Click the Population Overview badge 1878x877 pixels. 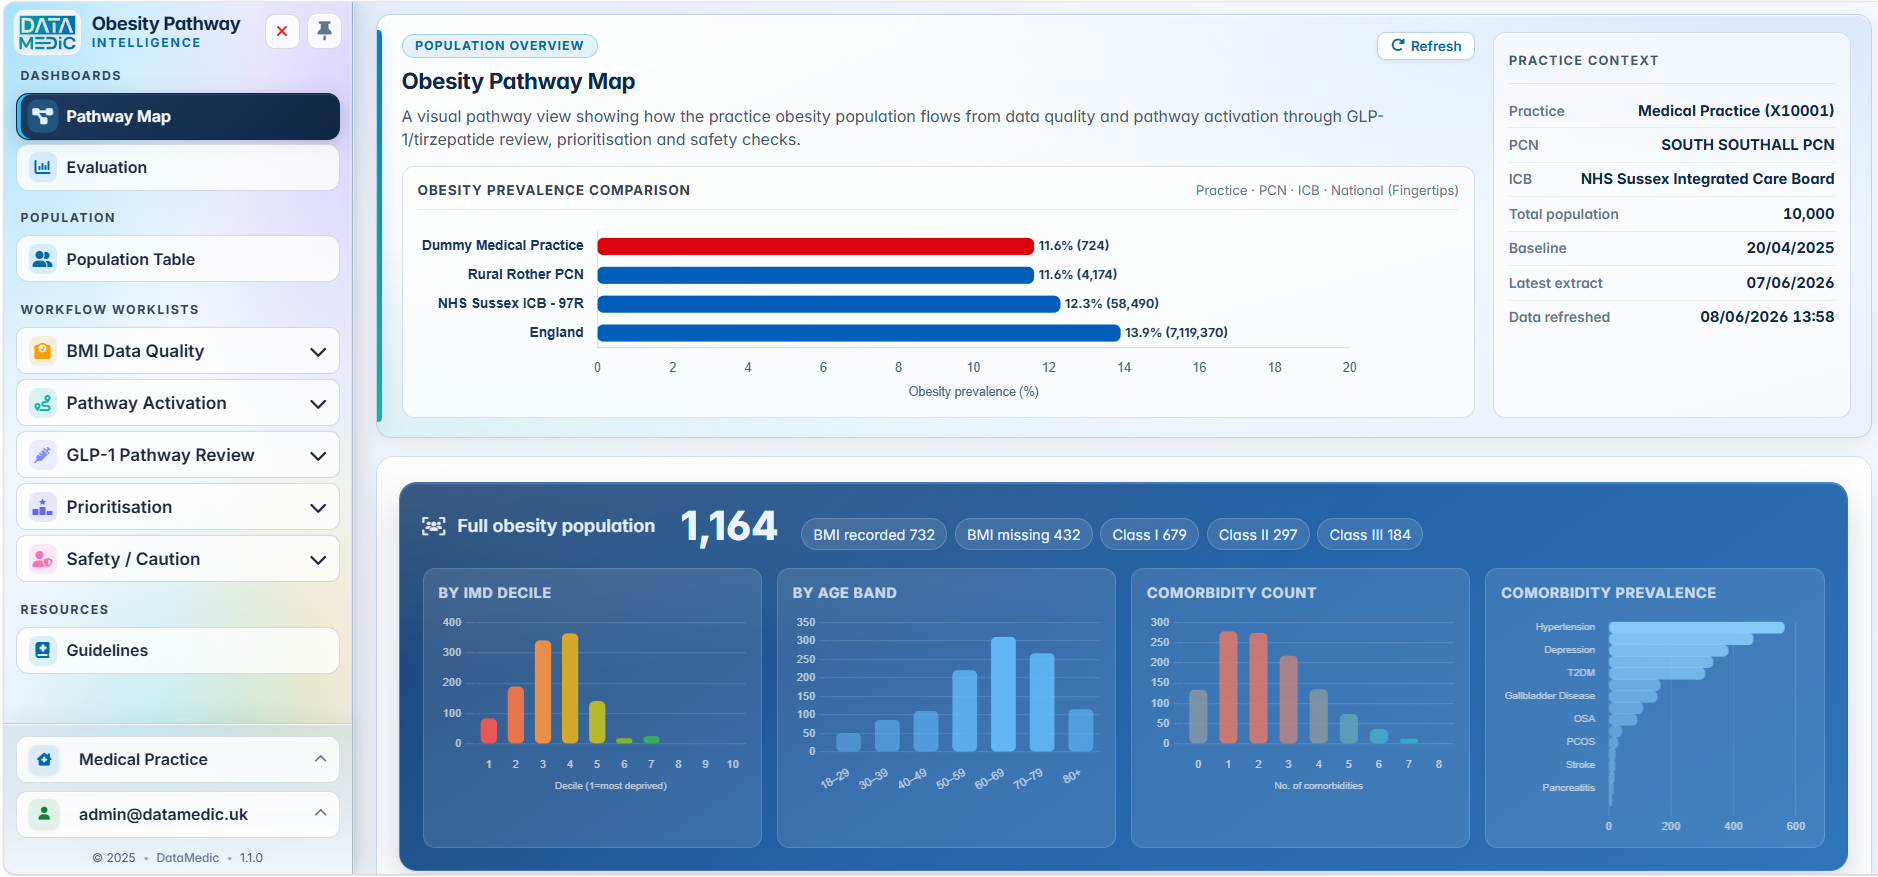click(x=499, y=46)
